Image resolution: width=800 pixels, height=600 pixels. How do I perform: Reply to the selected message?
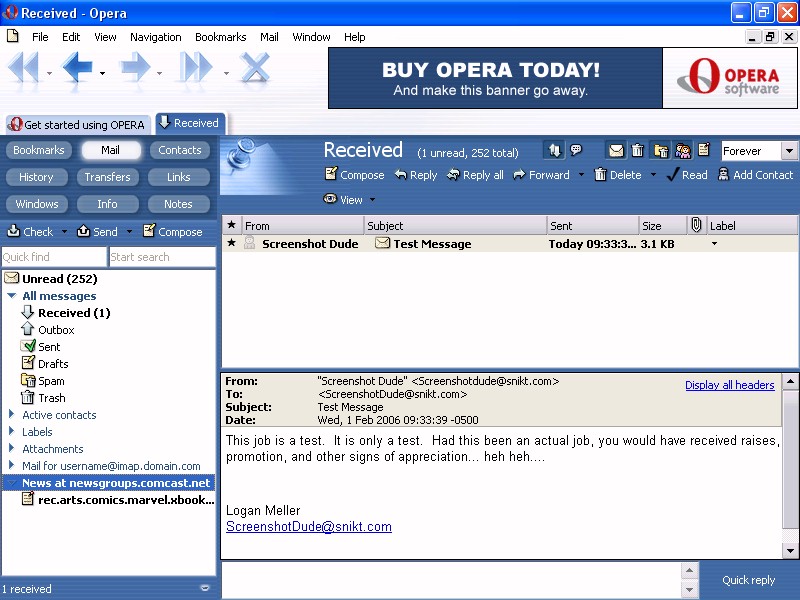[x=416, y=174]
